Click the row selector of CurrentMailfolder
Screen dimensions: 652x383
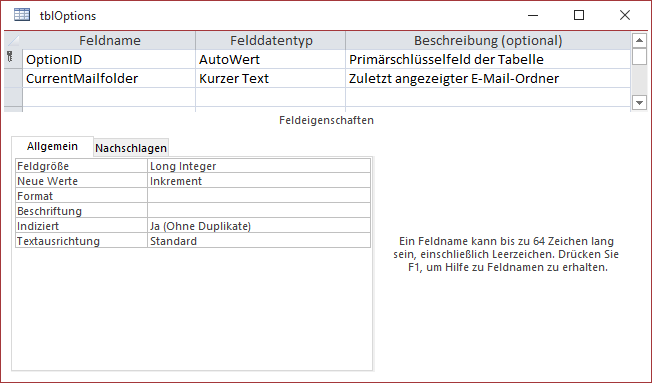coord(13,79)
